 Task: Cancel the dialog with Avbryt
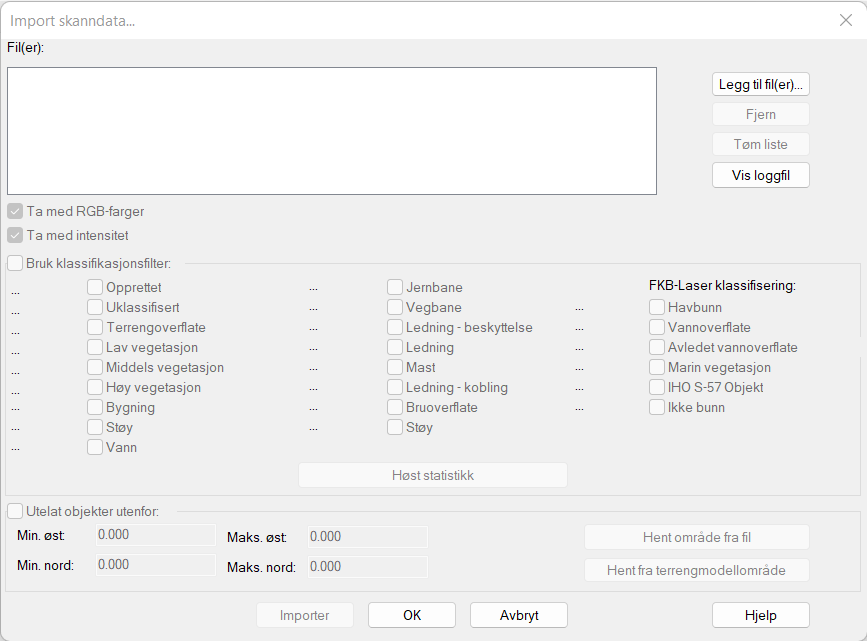point(518,615)
